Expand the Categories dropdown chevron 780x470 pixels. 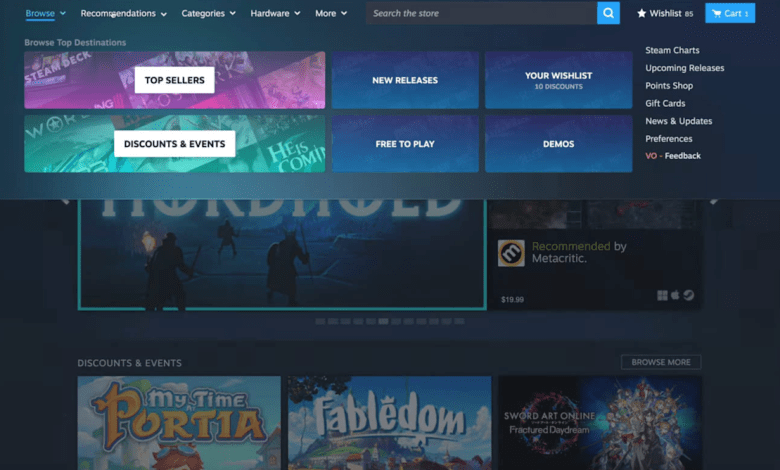232,13
